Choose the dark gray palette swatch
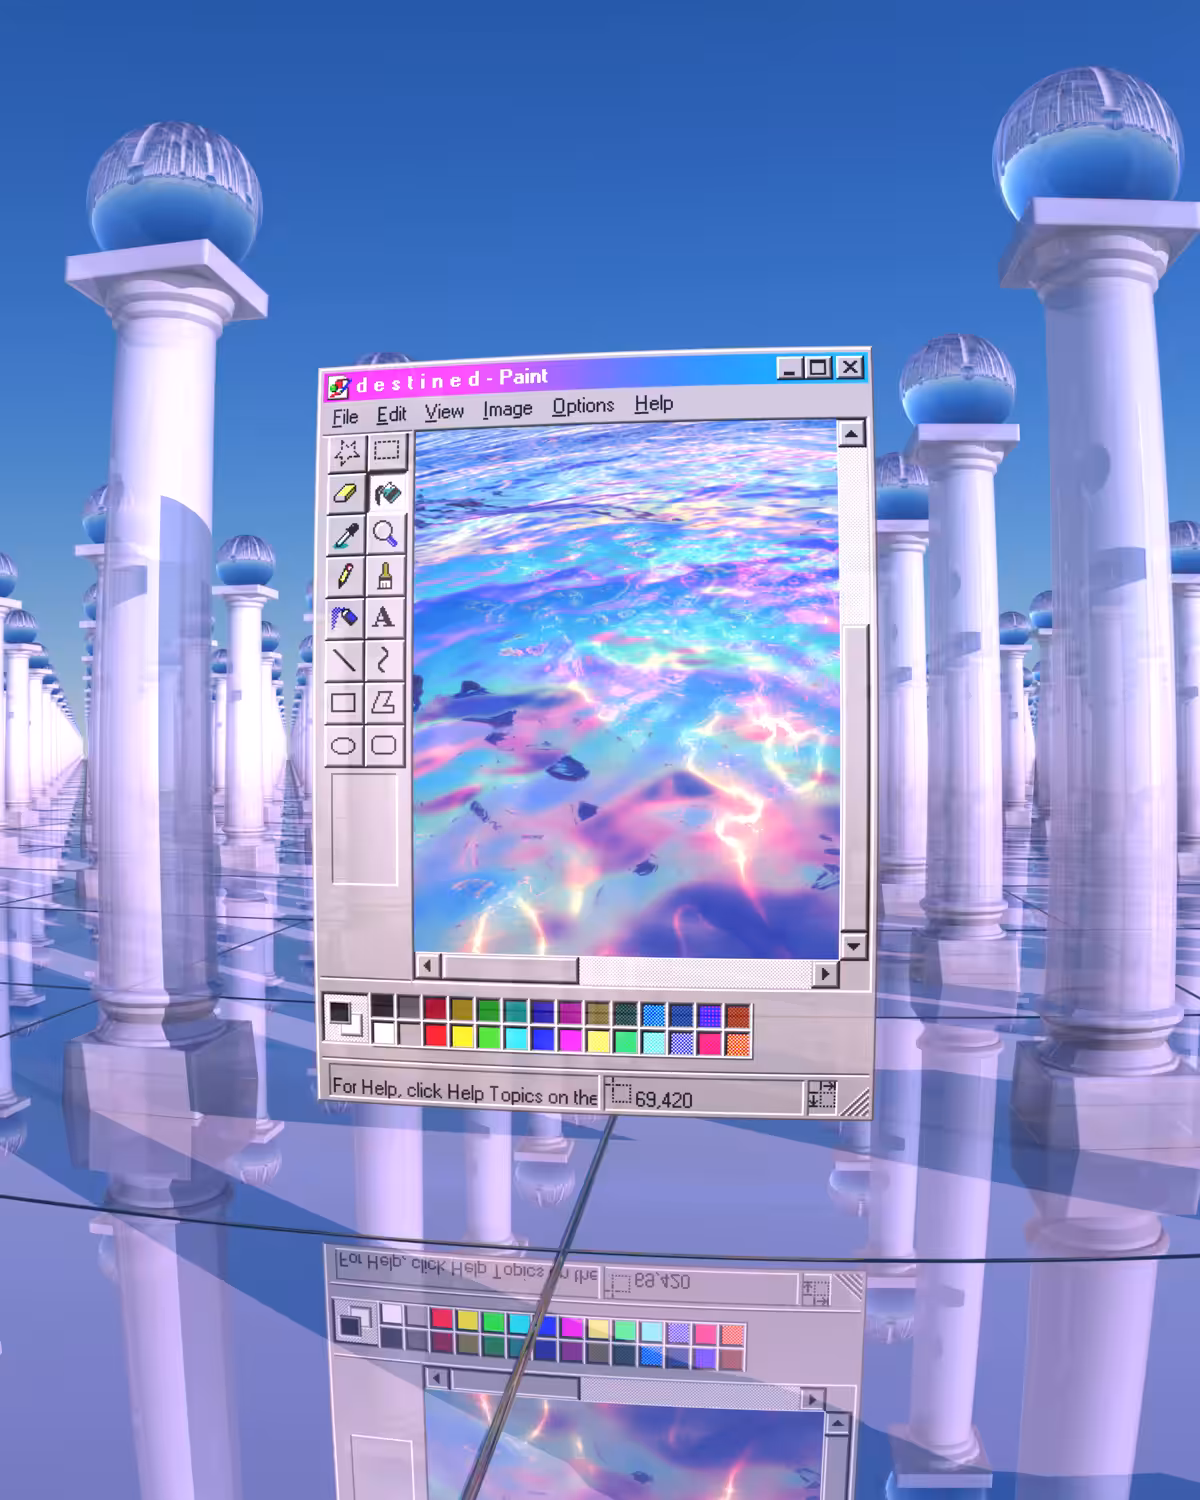 click(x=409, y=1007)
